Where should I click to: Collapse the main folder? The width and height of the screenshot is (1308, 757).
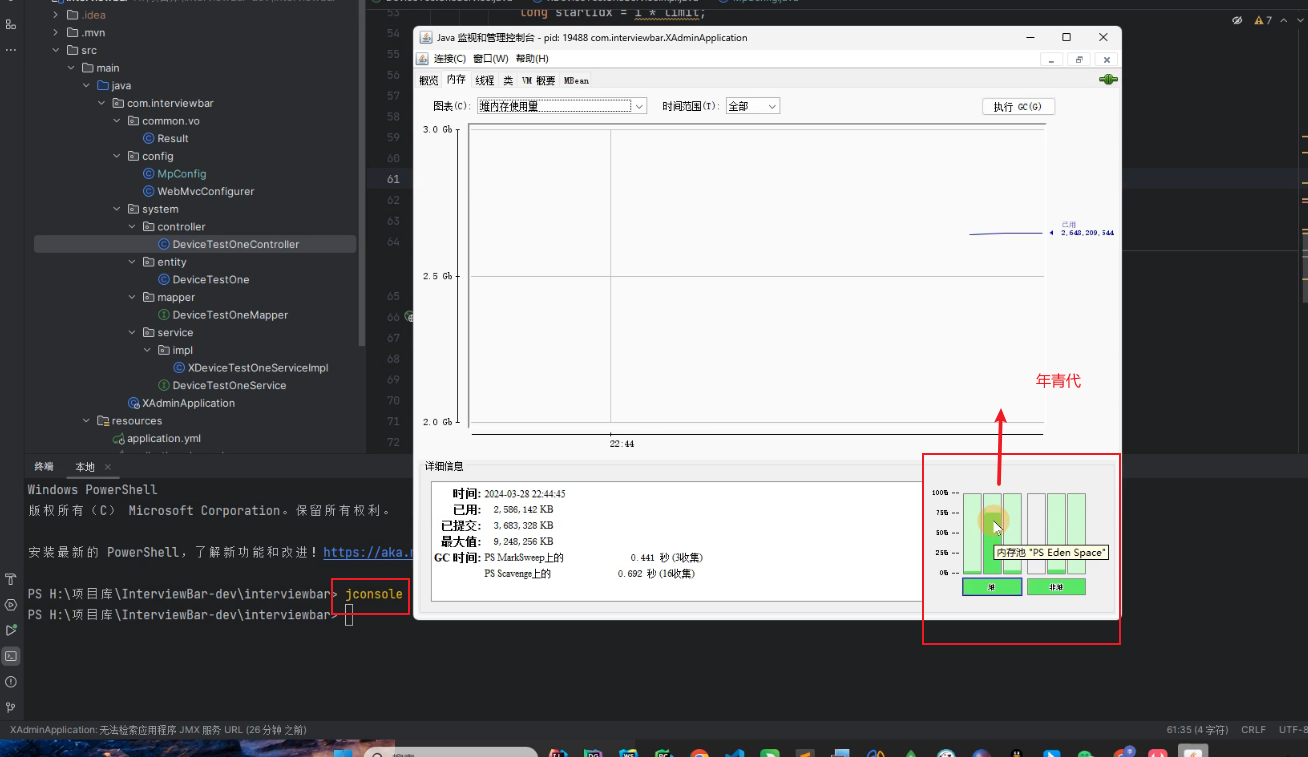[71, 68]
